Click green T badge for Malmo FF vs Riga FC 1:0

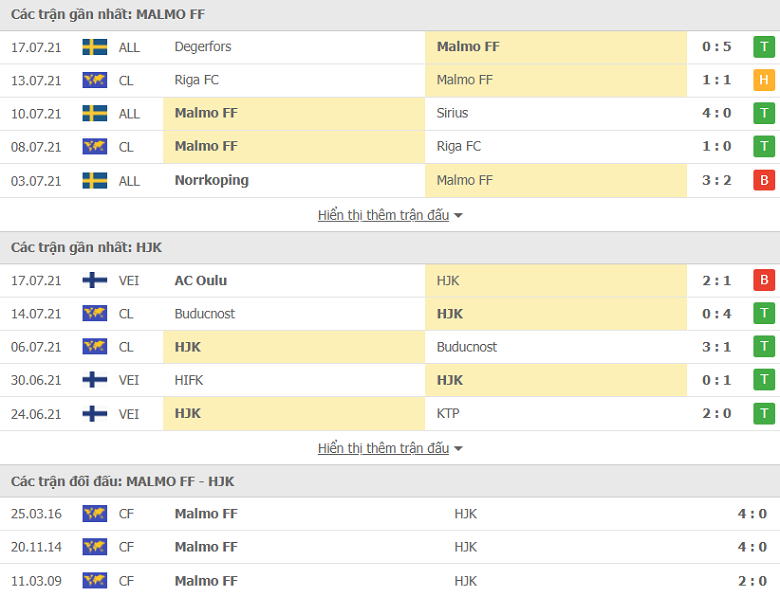coord(764,147)
